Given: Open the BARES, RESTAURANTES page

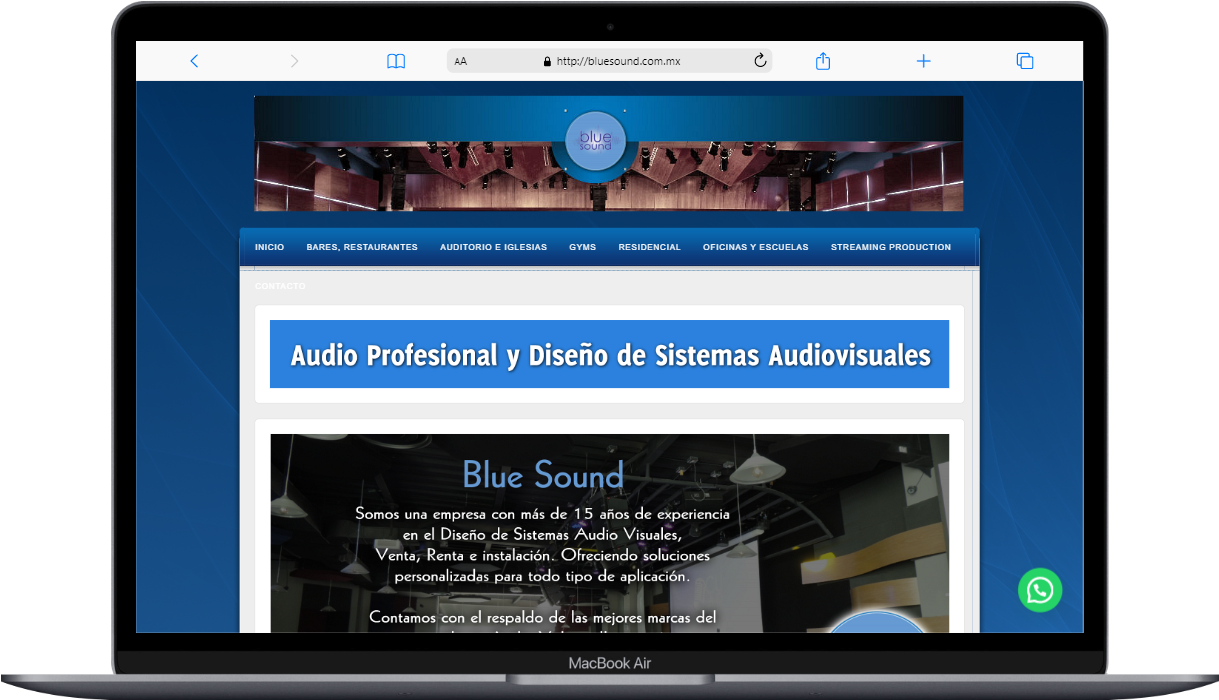Looking at the screenshot, I should point(362,246).
